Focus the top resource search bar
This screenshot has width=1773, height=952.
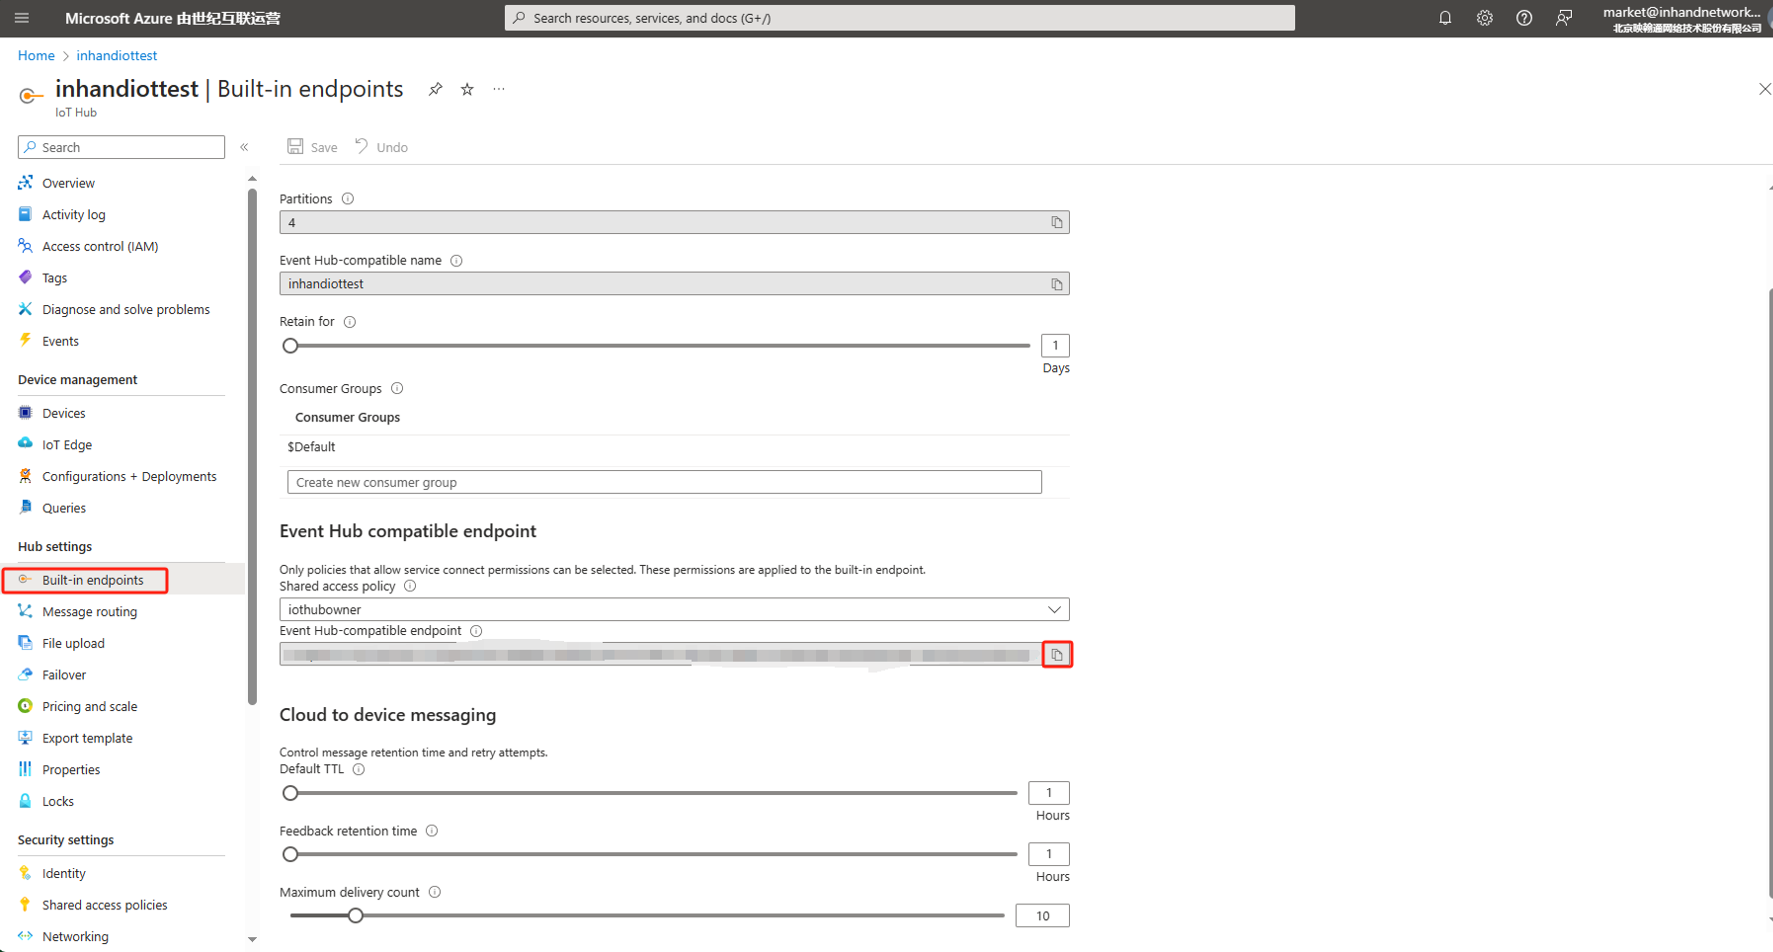pos(899,18)
